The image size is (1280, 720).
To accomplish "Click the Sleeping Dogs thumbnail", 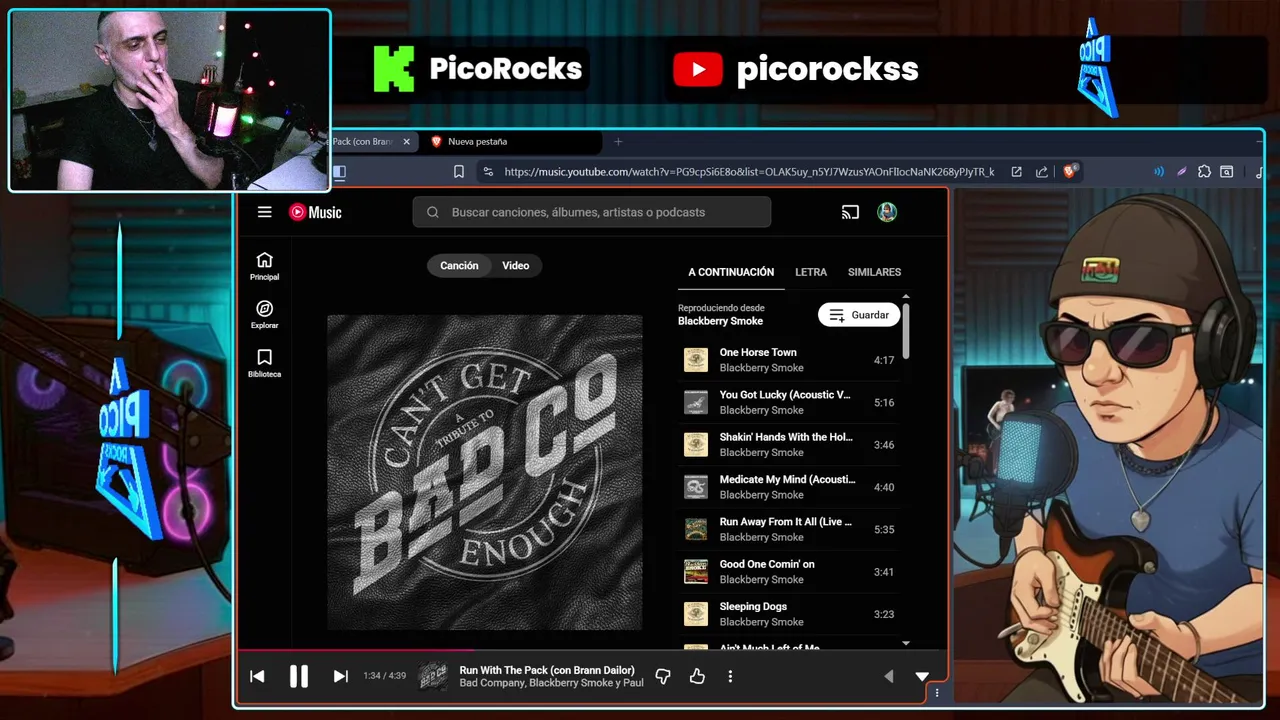I will pos(696,614).
